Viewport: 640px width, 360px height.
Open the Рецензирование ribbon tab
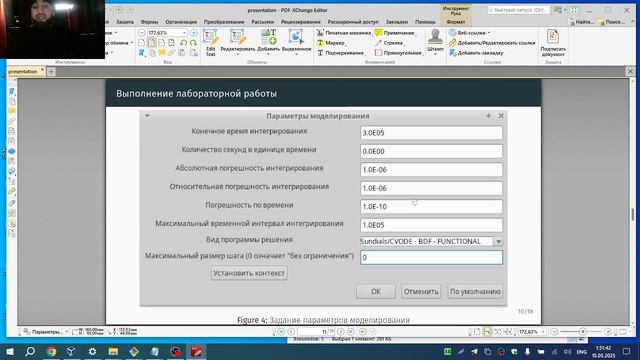click(x=300, y=22)
